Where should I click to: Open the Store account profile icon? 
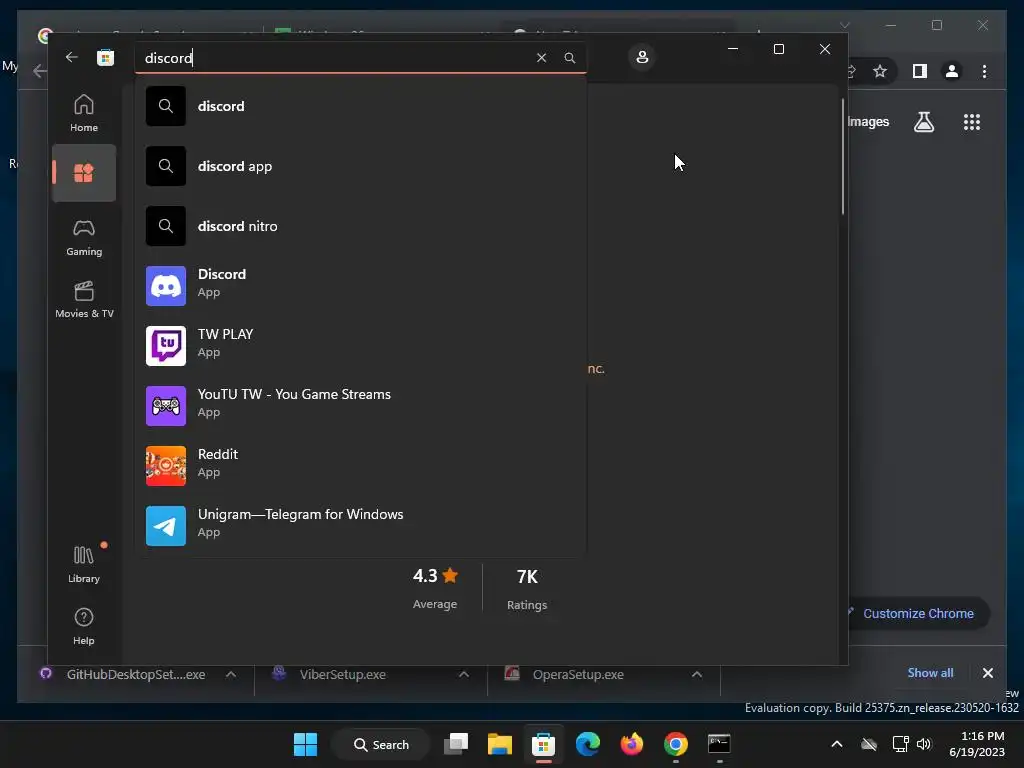pos(642,57)
